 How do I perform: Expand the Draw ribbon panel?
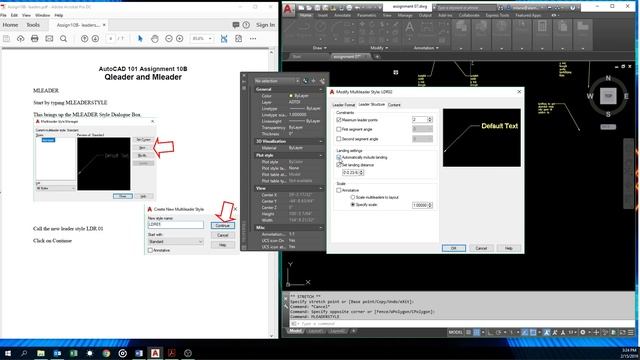pyautogui.click(x=319, y=48)
